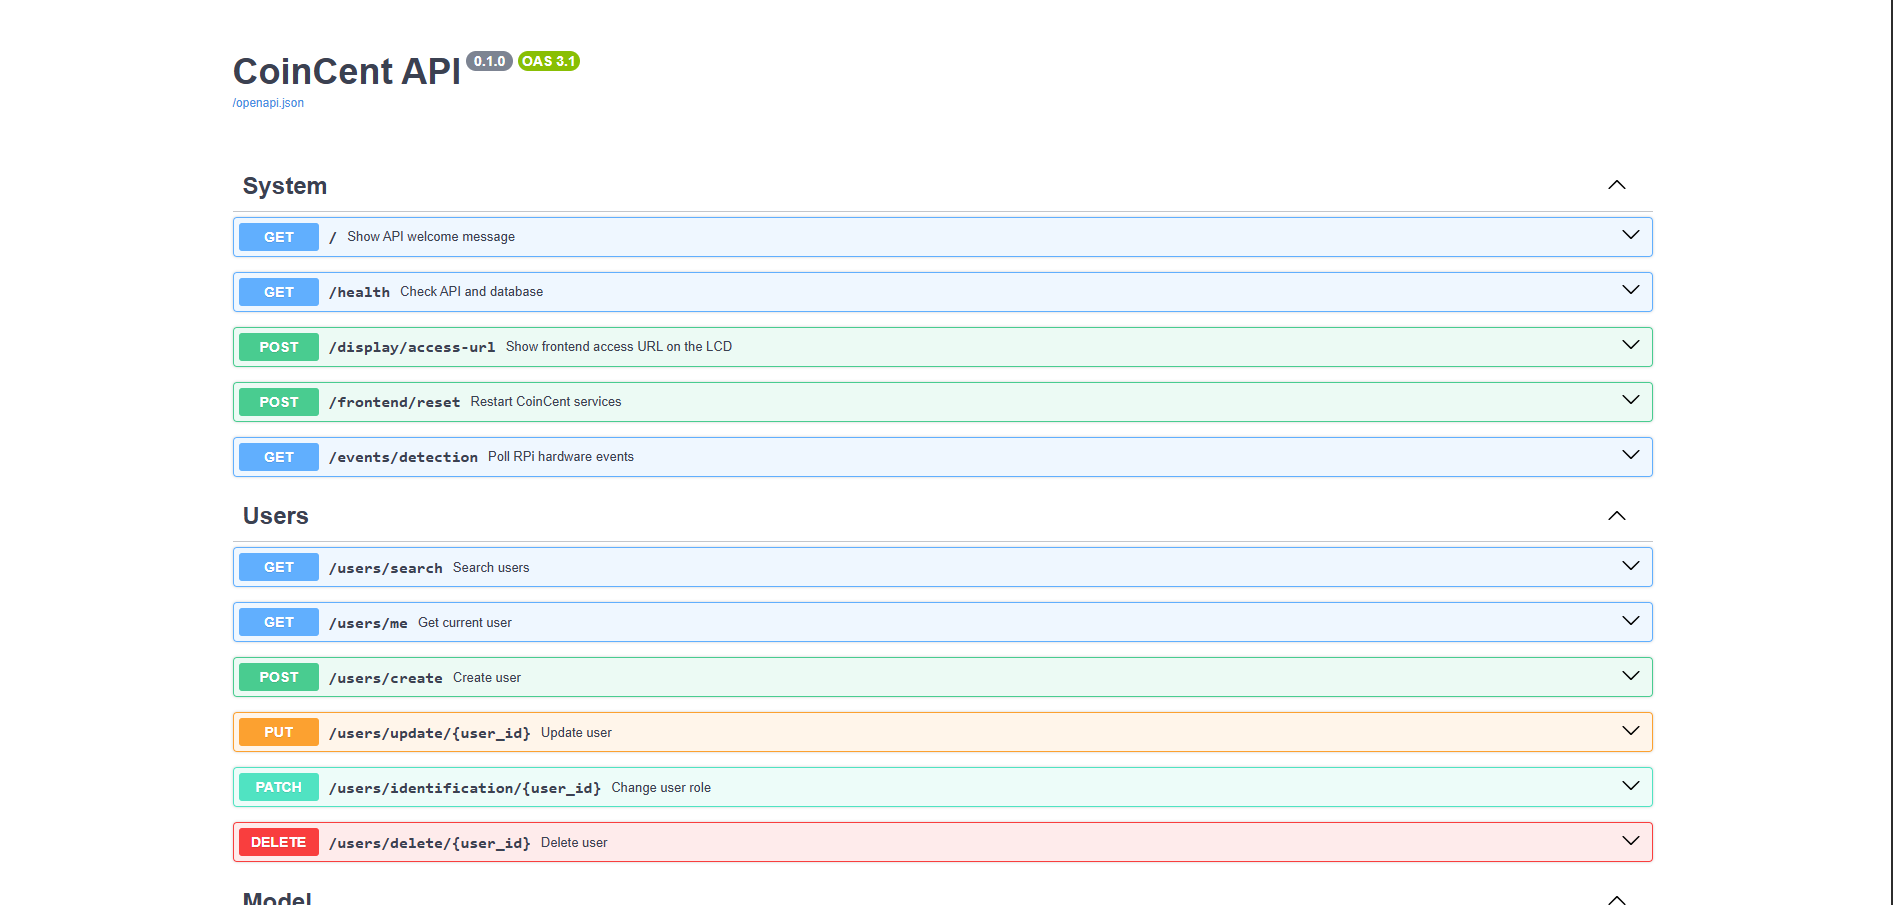Screen dimensions: 1893x905
Task: Click the PATCH method badge
Action: tap(279, 787)
